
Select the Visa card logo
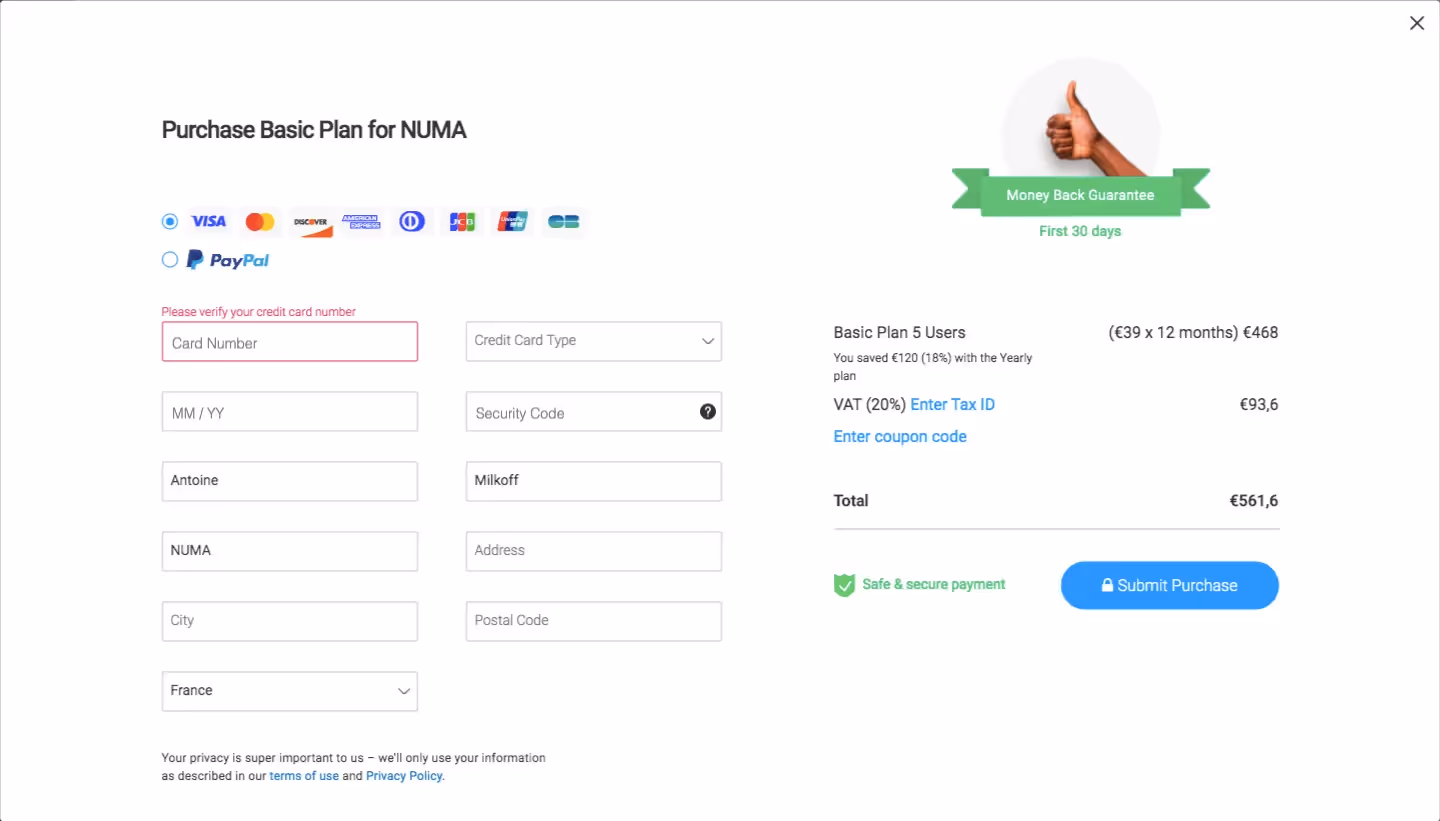tap(208, 221)
